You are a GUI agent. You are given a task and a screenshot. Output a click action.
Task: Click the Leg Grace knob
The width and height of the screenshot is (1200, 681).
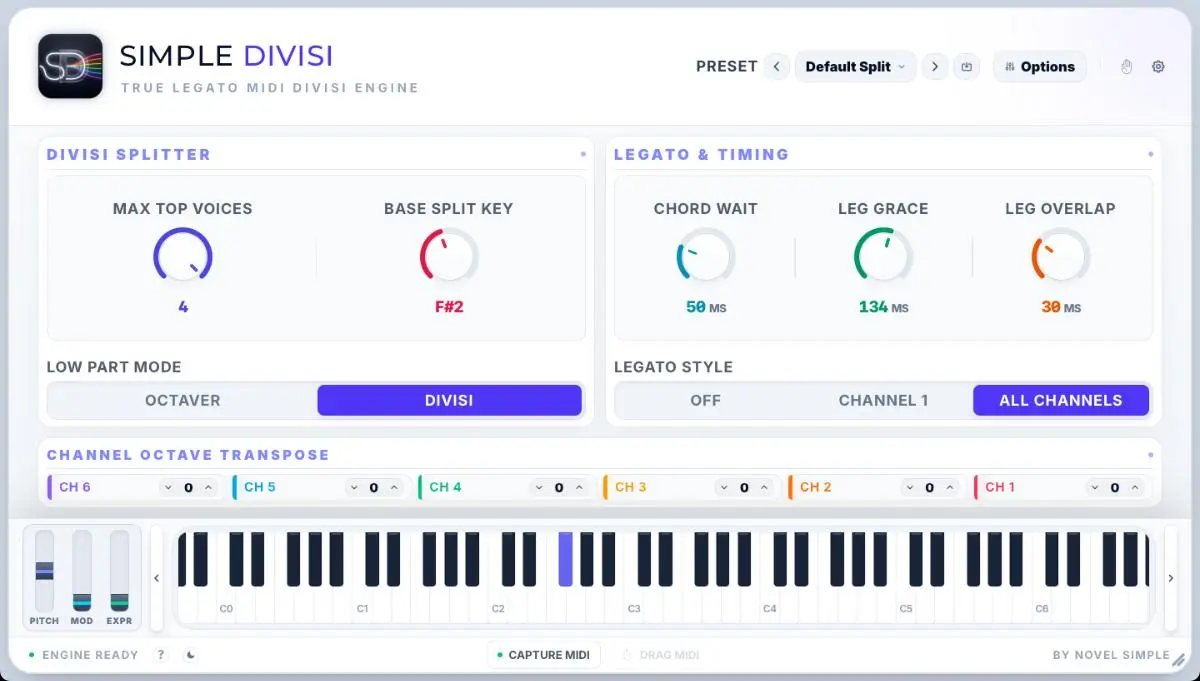click(x=883, y=256)
